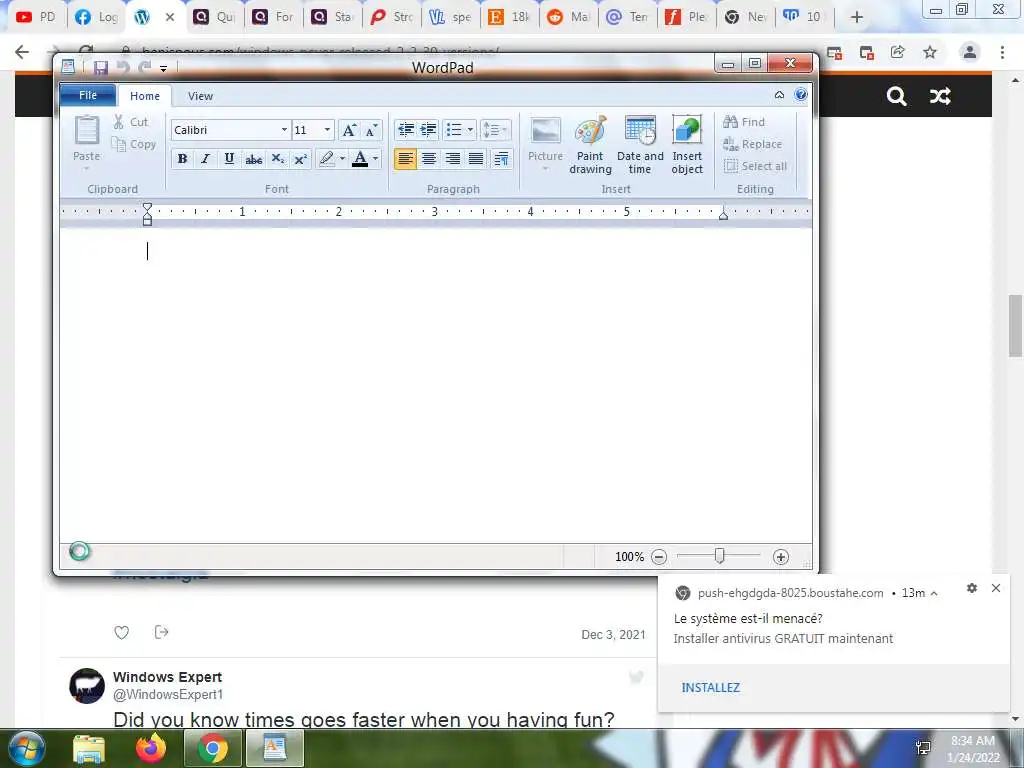
Task: Apply the text highlight color pen
Action: 327,159
